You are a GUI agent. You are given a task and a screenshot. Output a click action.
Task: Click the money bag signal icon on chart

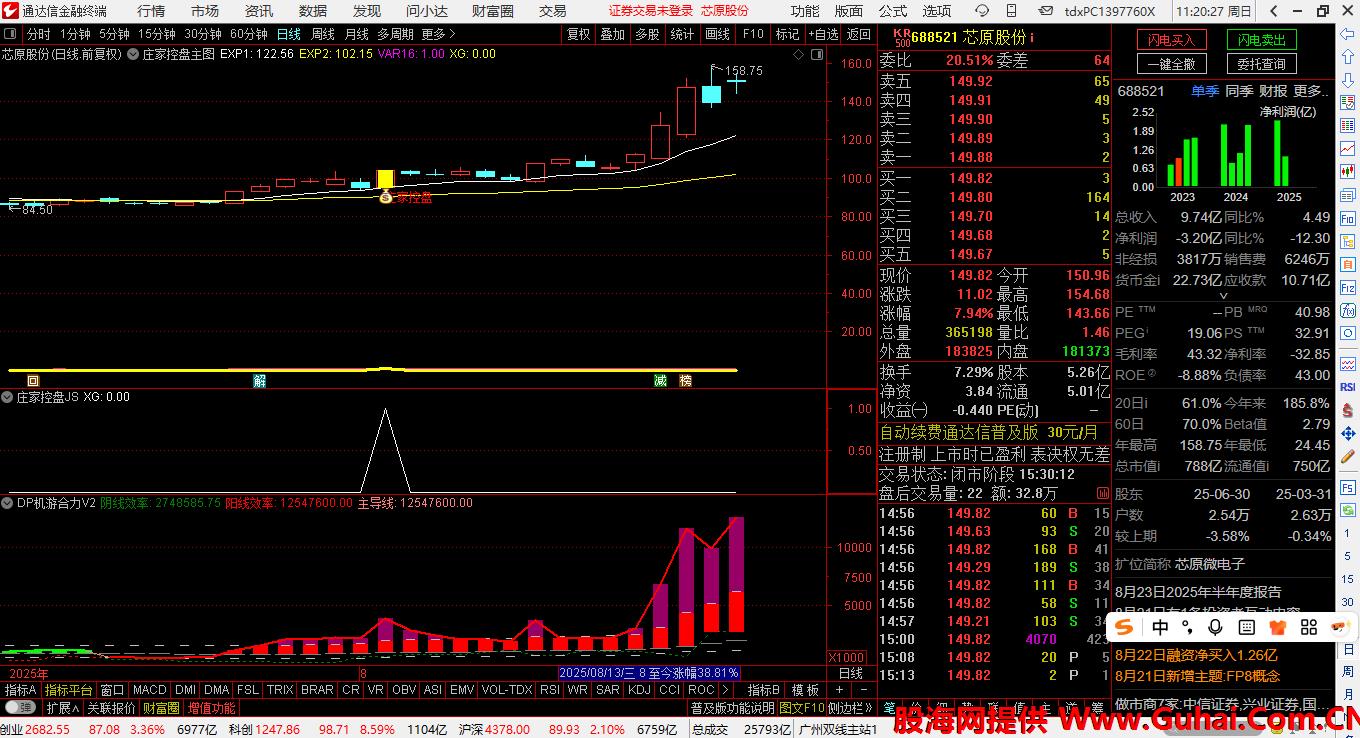pyautogui.click(x=386, y=197)
